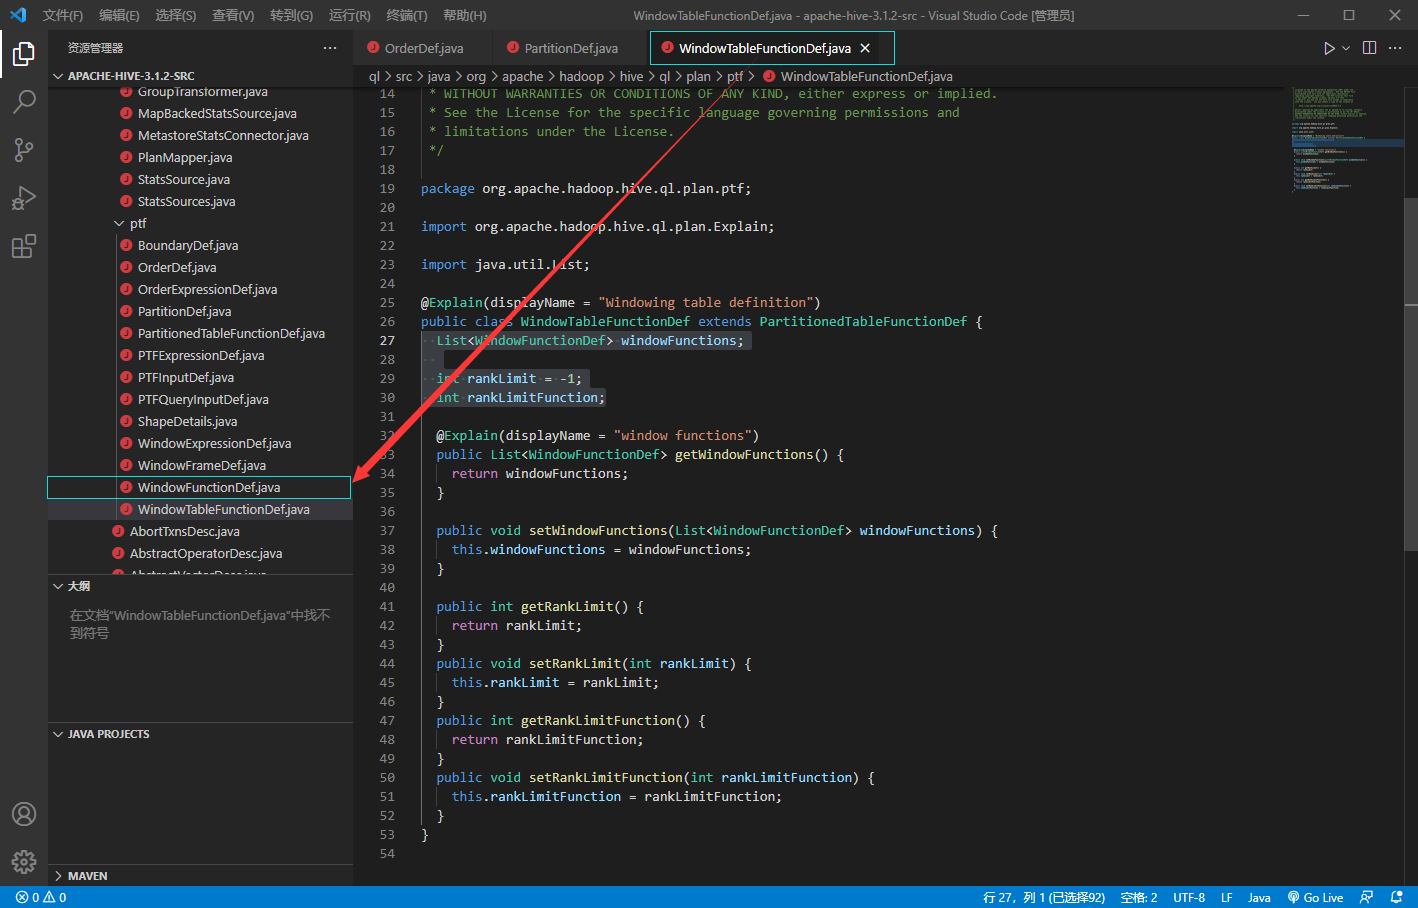The image size is (1418, 908).
Task: Open the 查看(V) menu
Action: point(233,15)
